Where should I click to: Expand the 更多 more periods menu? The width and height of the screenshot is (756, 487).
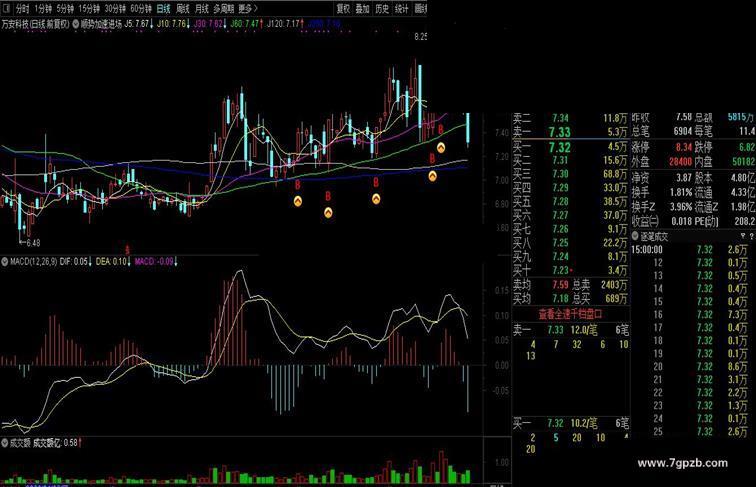tap(247, 9)
